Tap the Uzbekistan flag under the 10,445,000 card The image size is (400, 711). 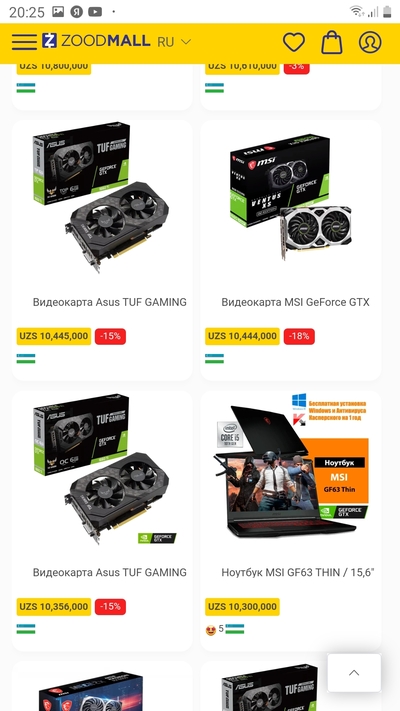26,359
